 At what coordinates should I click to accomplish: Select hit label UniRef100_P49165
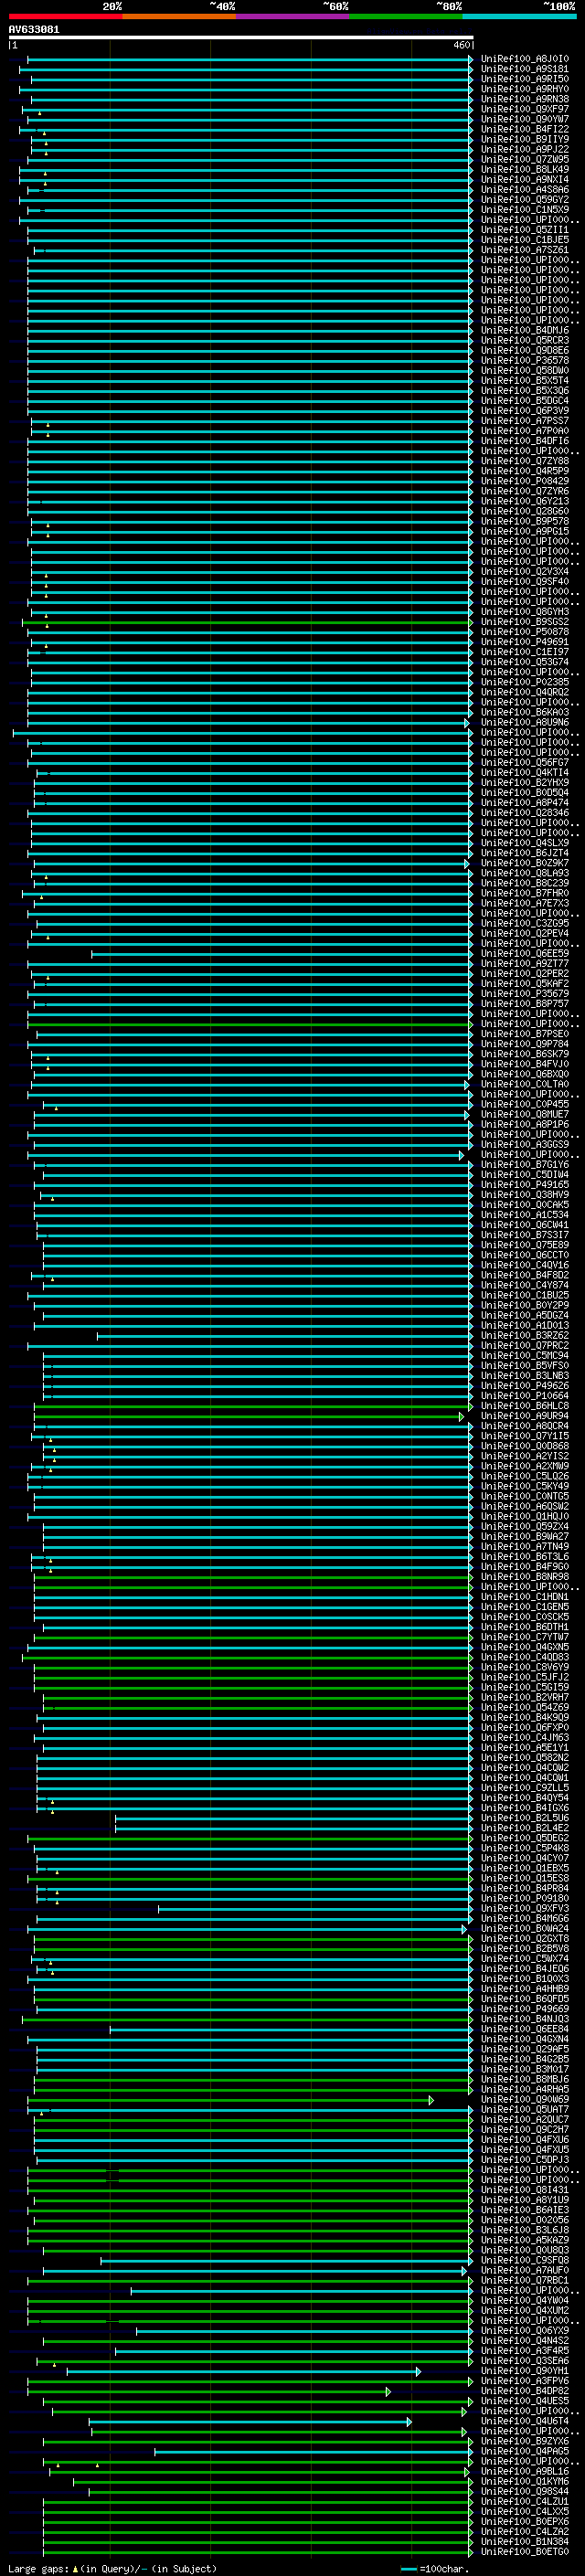pos(525,1184)
